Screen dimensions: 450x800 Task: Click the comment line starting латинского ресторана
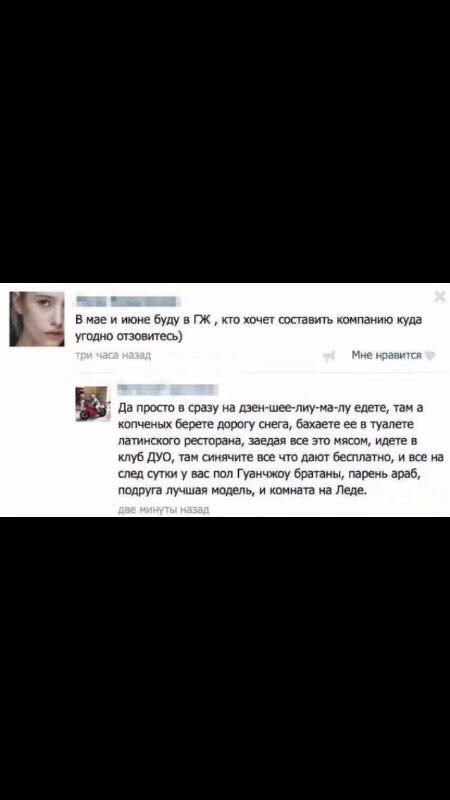268,441
